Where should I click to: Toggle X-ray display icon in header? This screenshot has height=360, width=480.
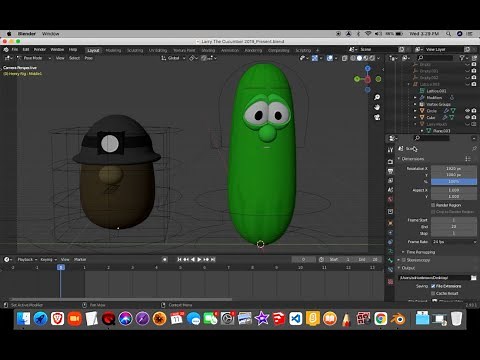[345, 58]
